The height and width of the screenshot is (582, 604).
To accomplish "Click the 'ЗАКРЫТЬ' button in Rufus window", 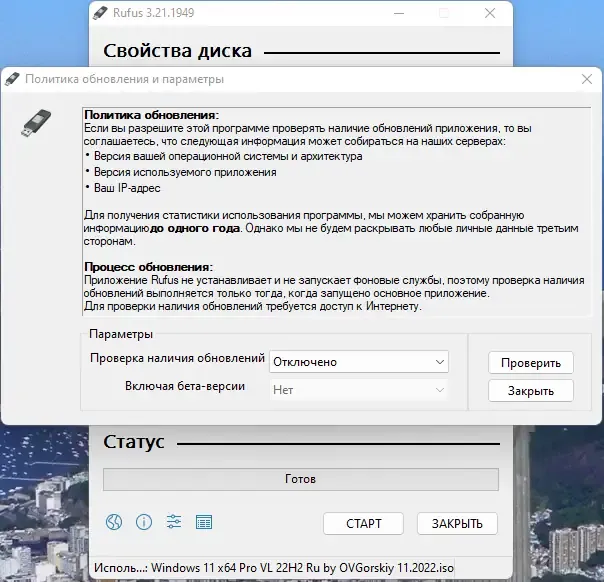I will (x=457, y=523).
